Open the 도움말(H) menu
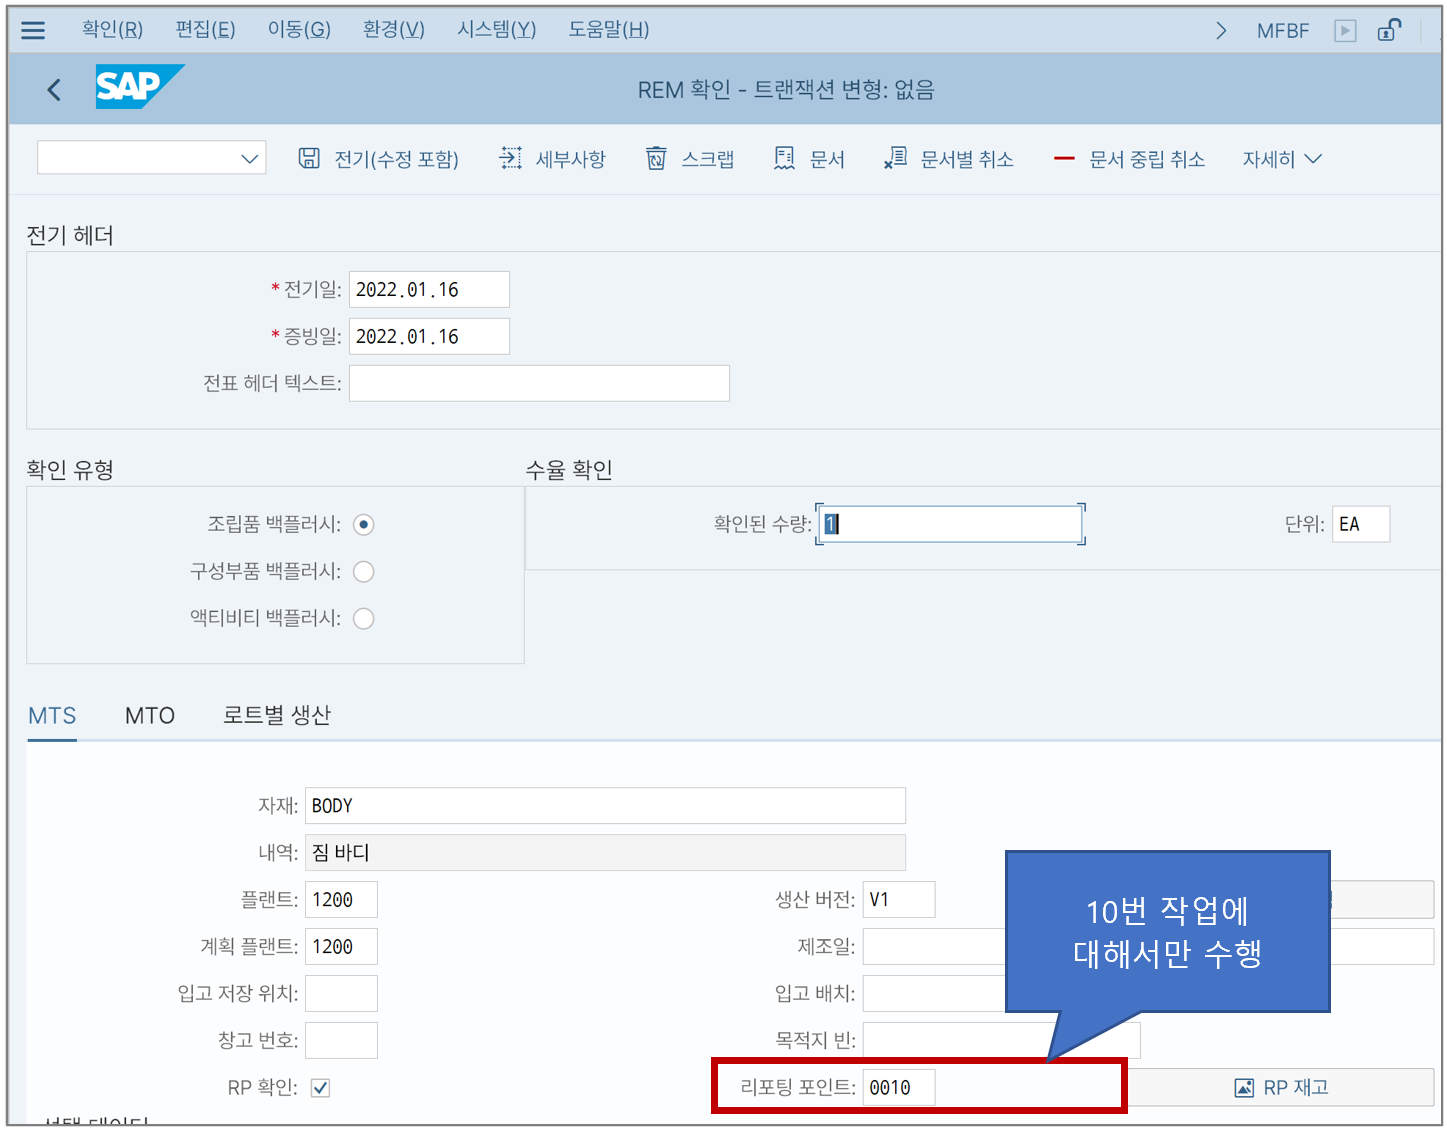Image resolution: width=1447 pixels, height=1131 pixels. pos(609,30)
